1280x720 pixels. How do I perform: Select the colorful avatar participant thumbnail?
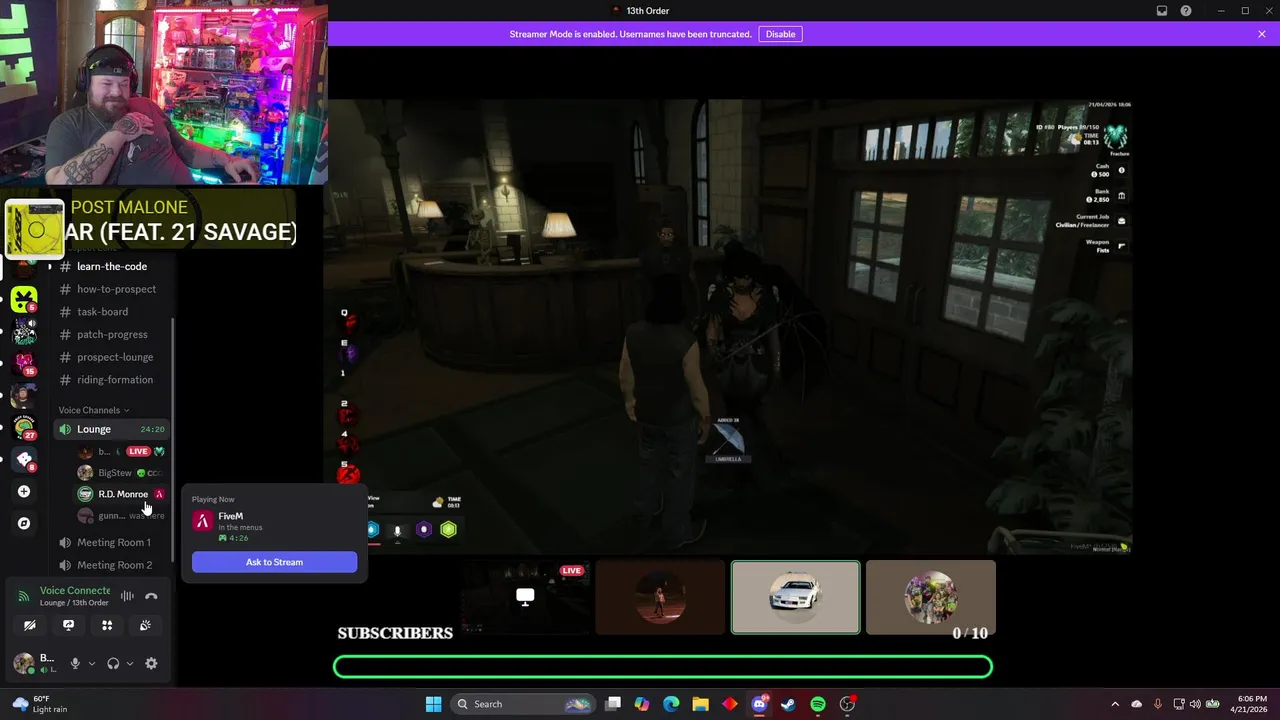click(931, 598)
